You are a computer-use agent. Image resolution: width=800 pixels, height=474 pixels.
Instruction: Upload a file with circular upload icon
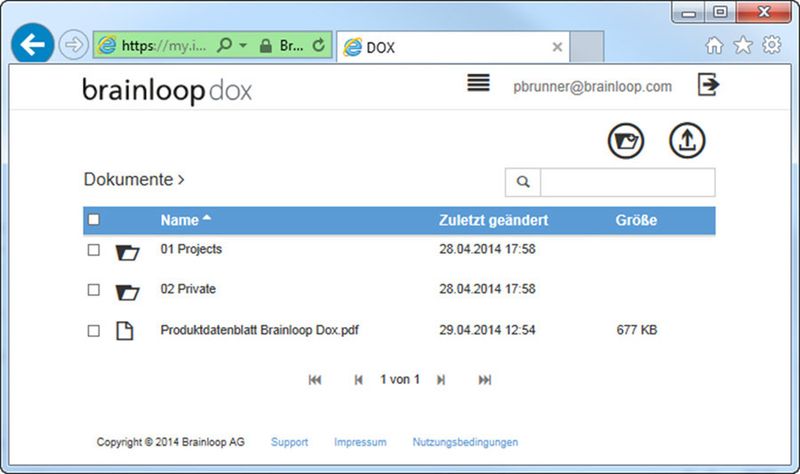(x=687, y=140)
